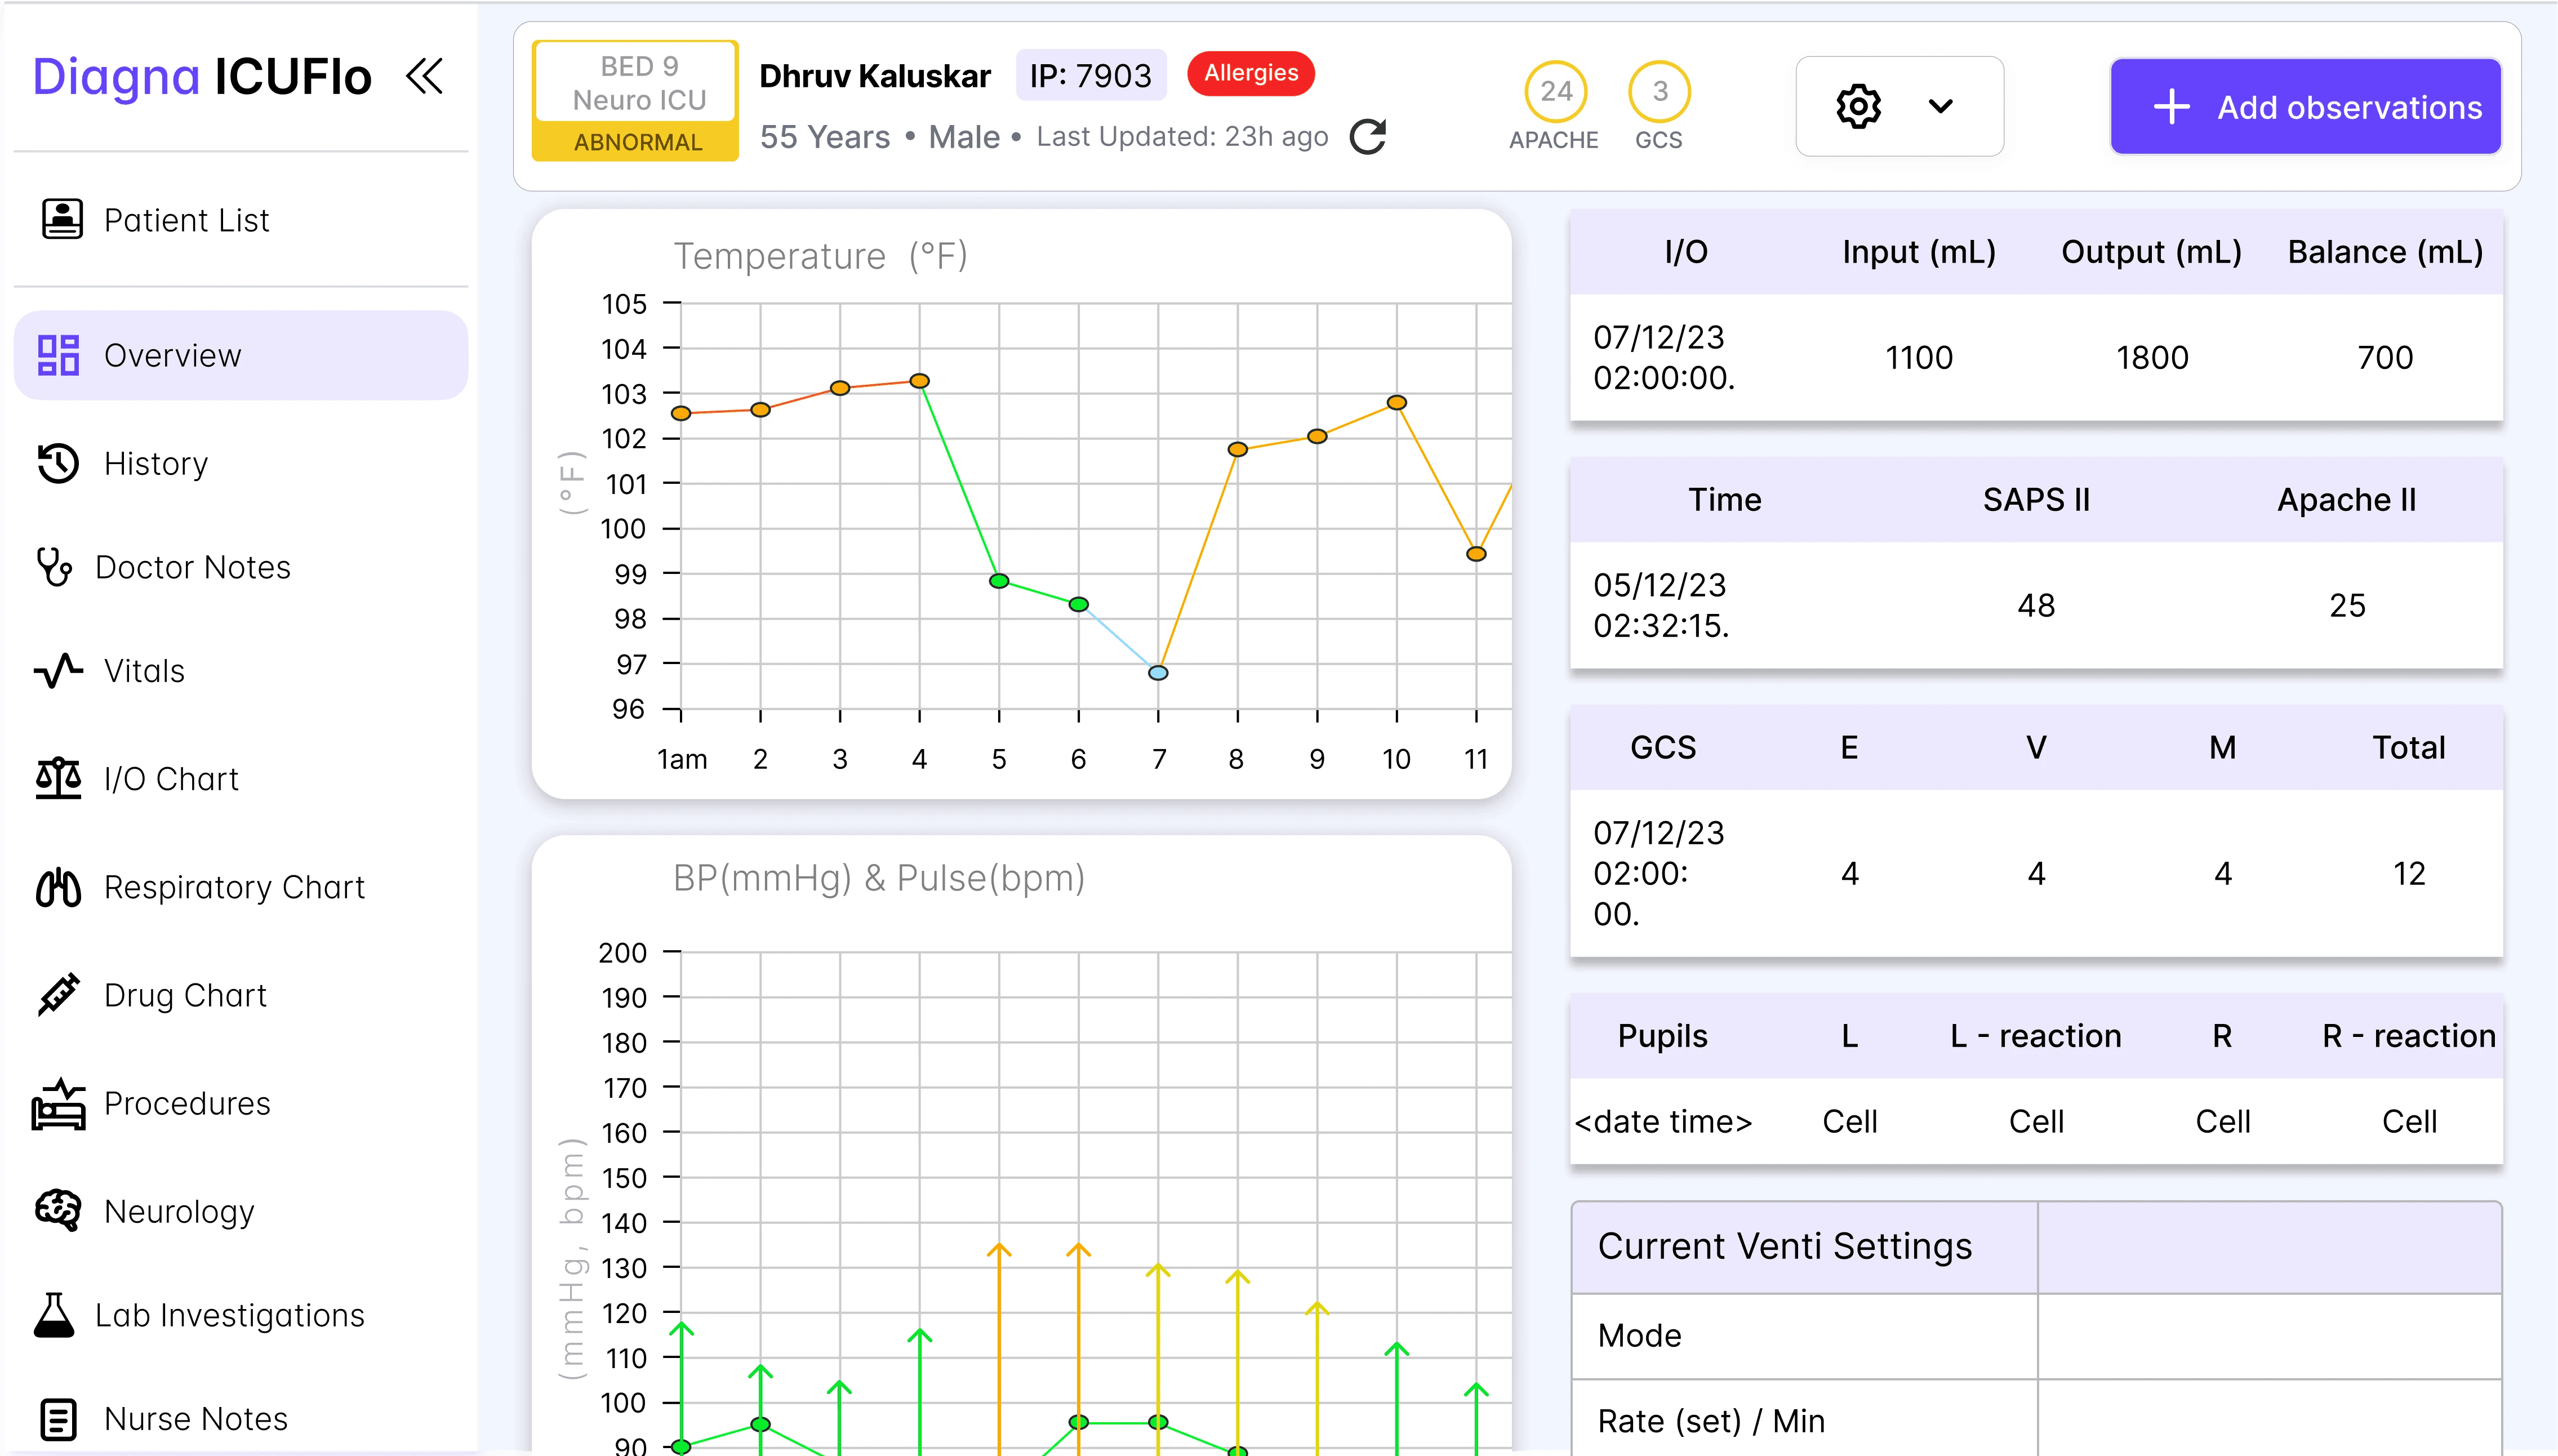Click Apache II value 25
The width and height of the screenshot is (2558, 1456).
(2347, 605)
